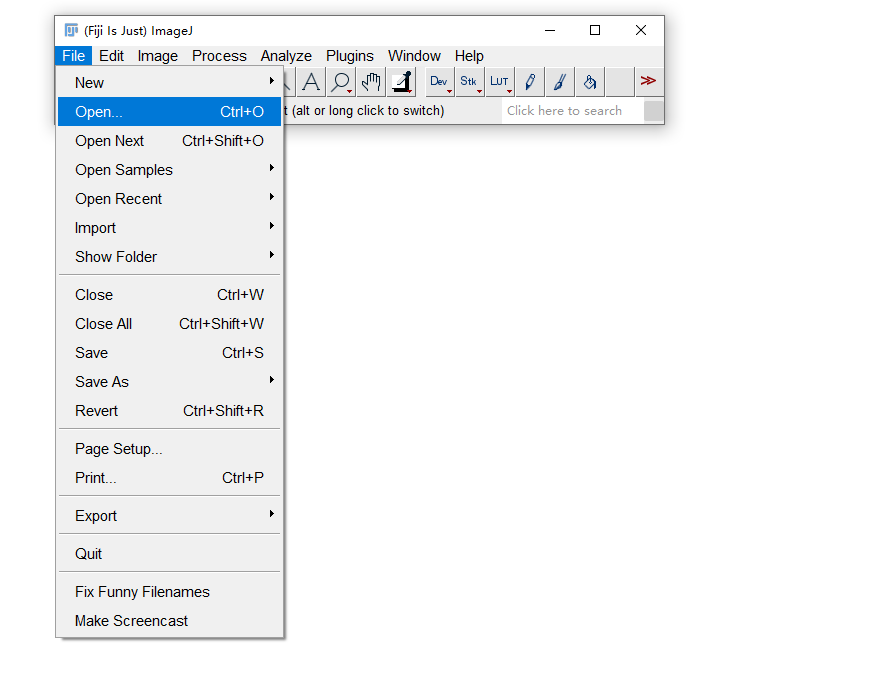
Task: Open the Analyze menu
Action: click(286, 56)
